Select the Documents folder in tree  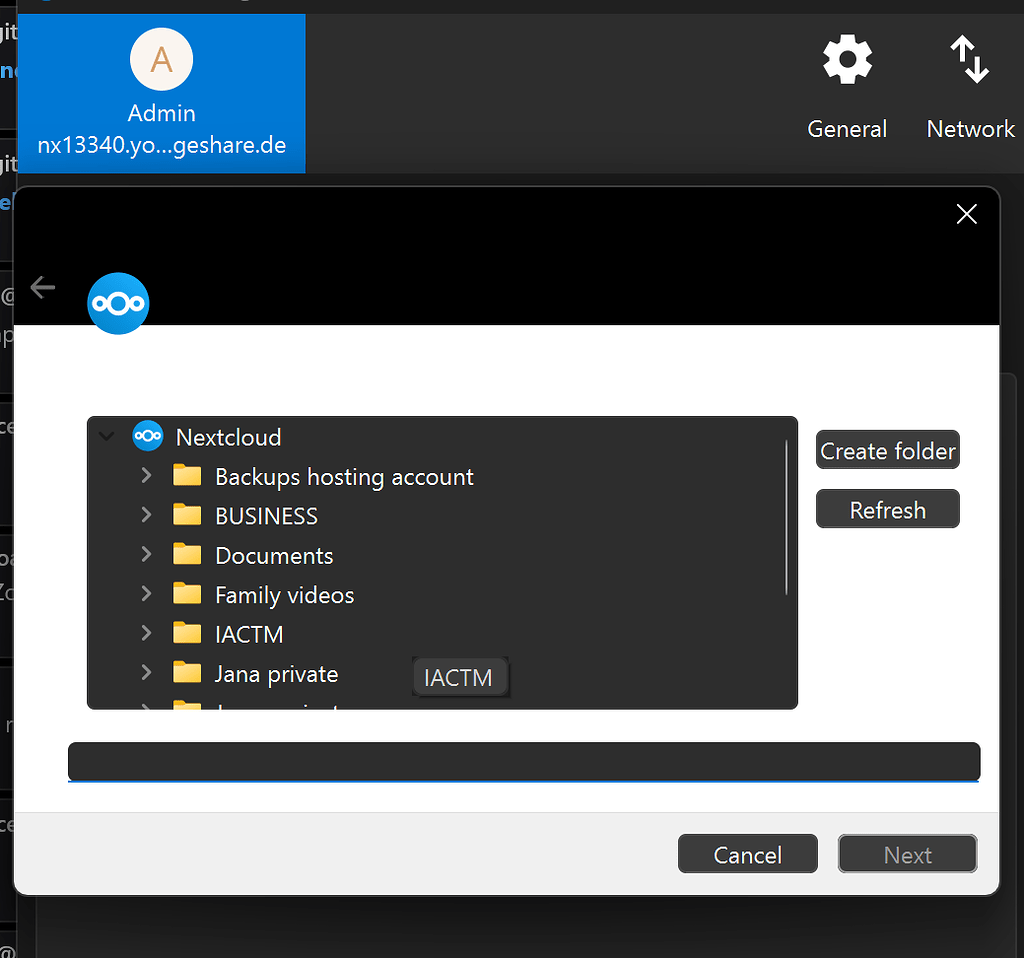[274, 555]
